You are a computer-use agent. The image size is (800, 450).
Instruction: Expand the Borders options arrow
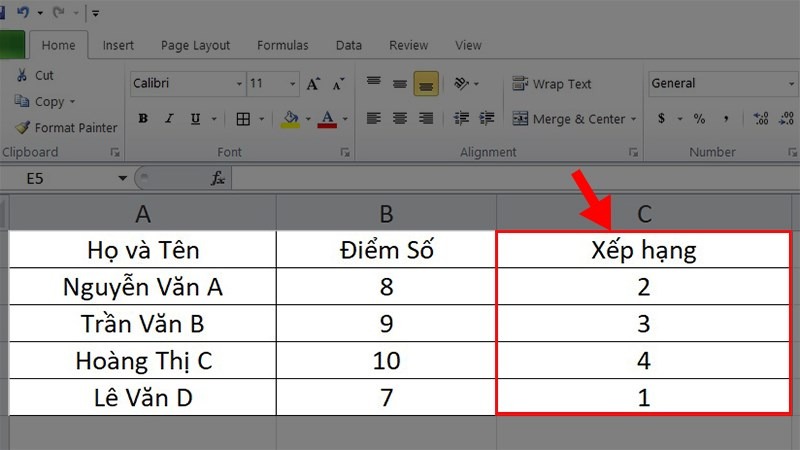tap(262, 119)
